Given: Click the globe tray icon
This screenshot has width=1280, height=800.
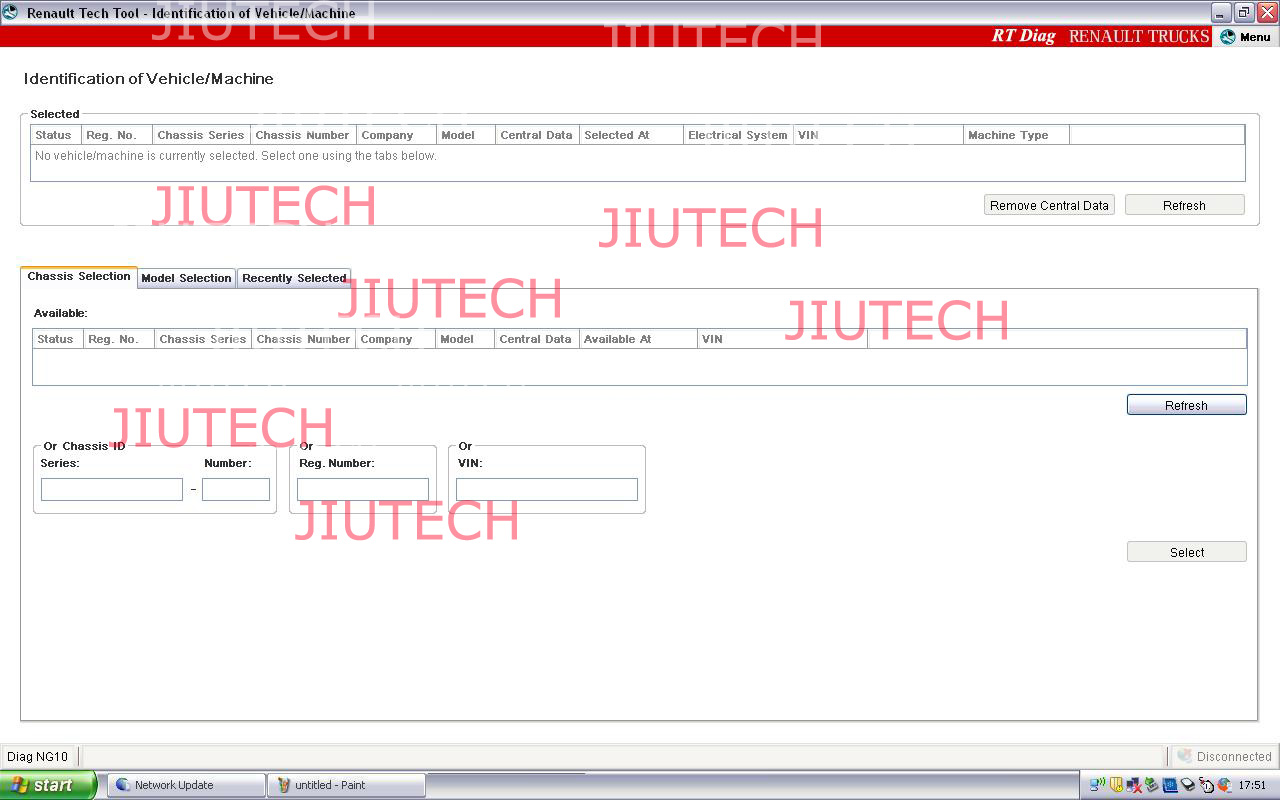Looking at the screenshot, I should coord(1224,785).
